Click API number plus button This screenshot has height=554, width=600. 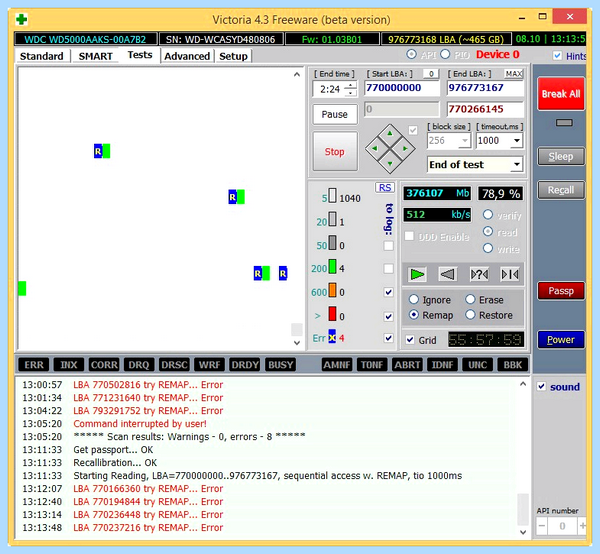[582, 526]
